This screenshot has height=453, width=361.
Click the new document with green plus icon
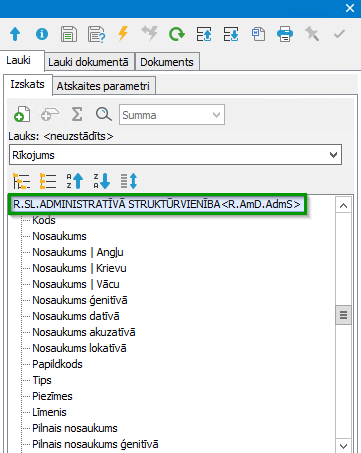click(22, 114)
